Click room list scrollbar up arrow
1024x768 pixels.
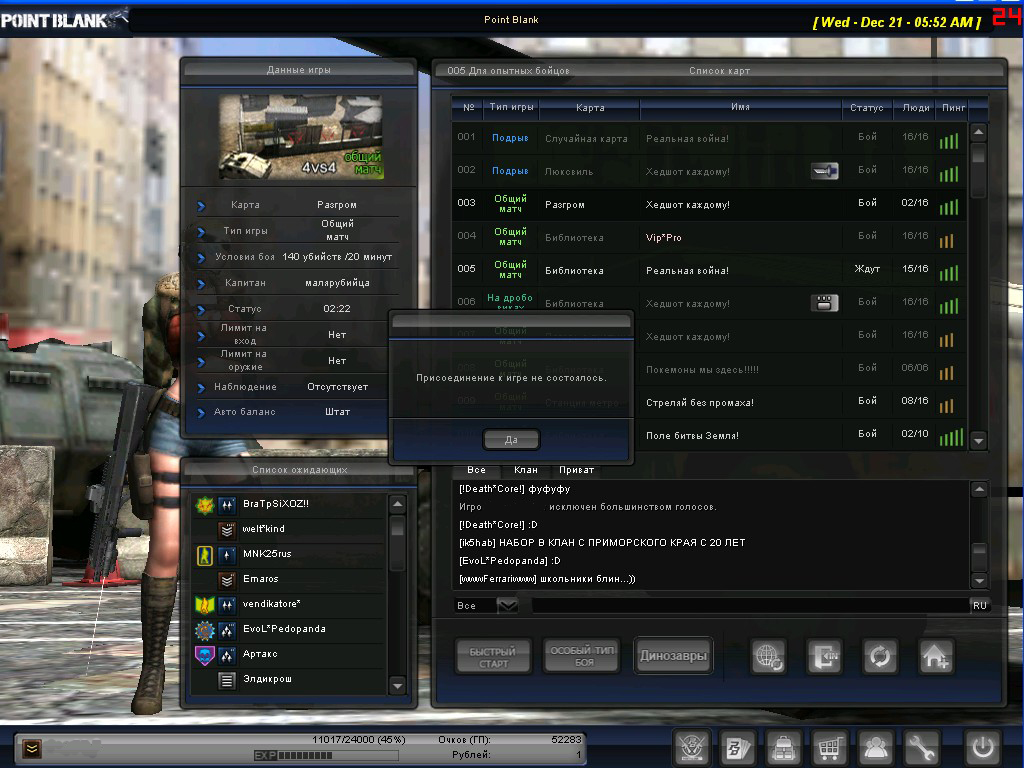click(x=978, y=133)
